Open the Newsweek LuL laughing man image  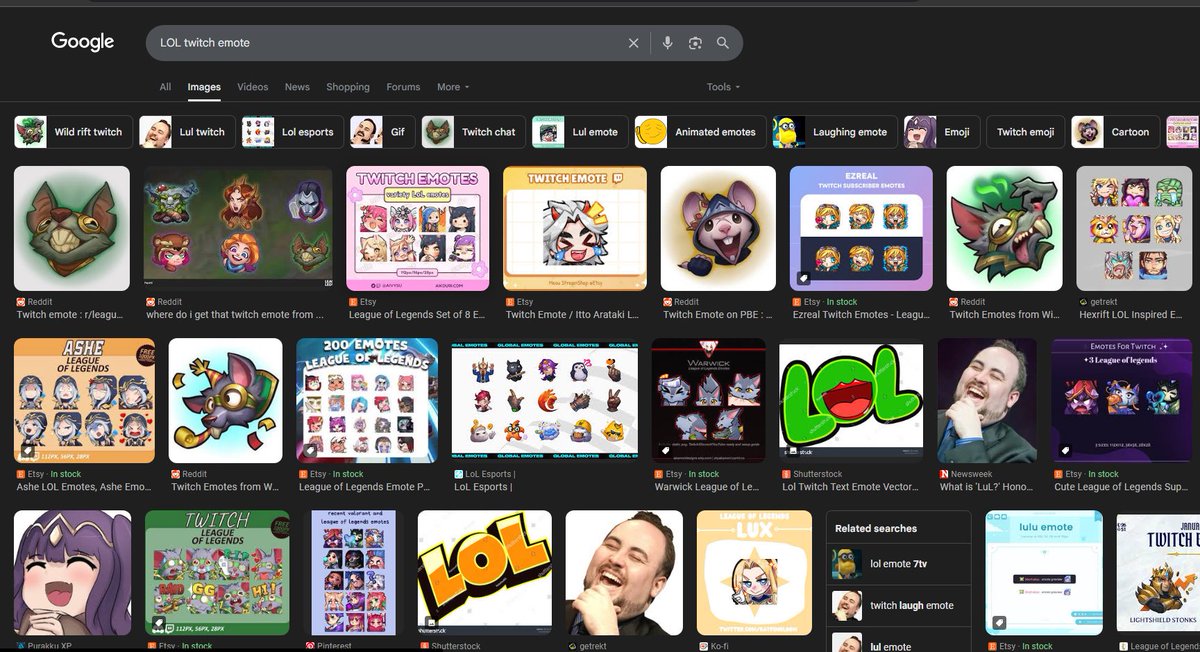coord(987,400)
